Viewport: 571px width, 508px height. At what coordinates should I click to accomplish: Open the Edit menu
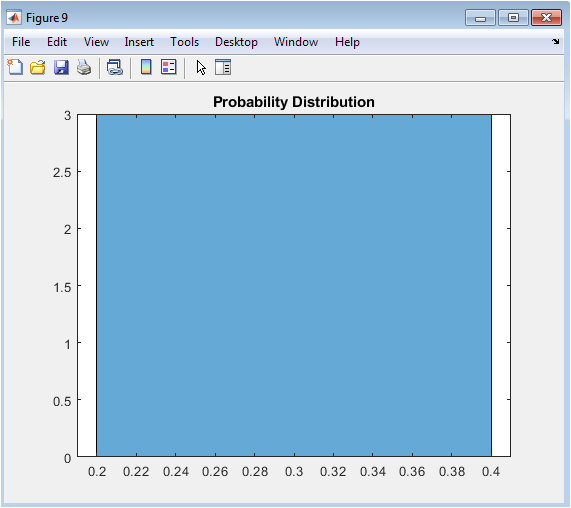(x=57, y=42)
